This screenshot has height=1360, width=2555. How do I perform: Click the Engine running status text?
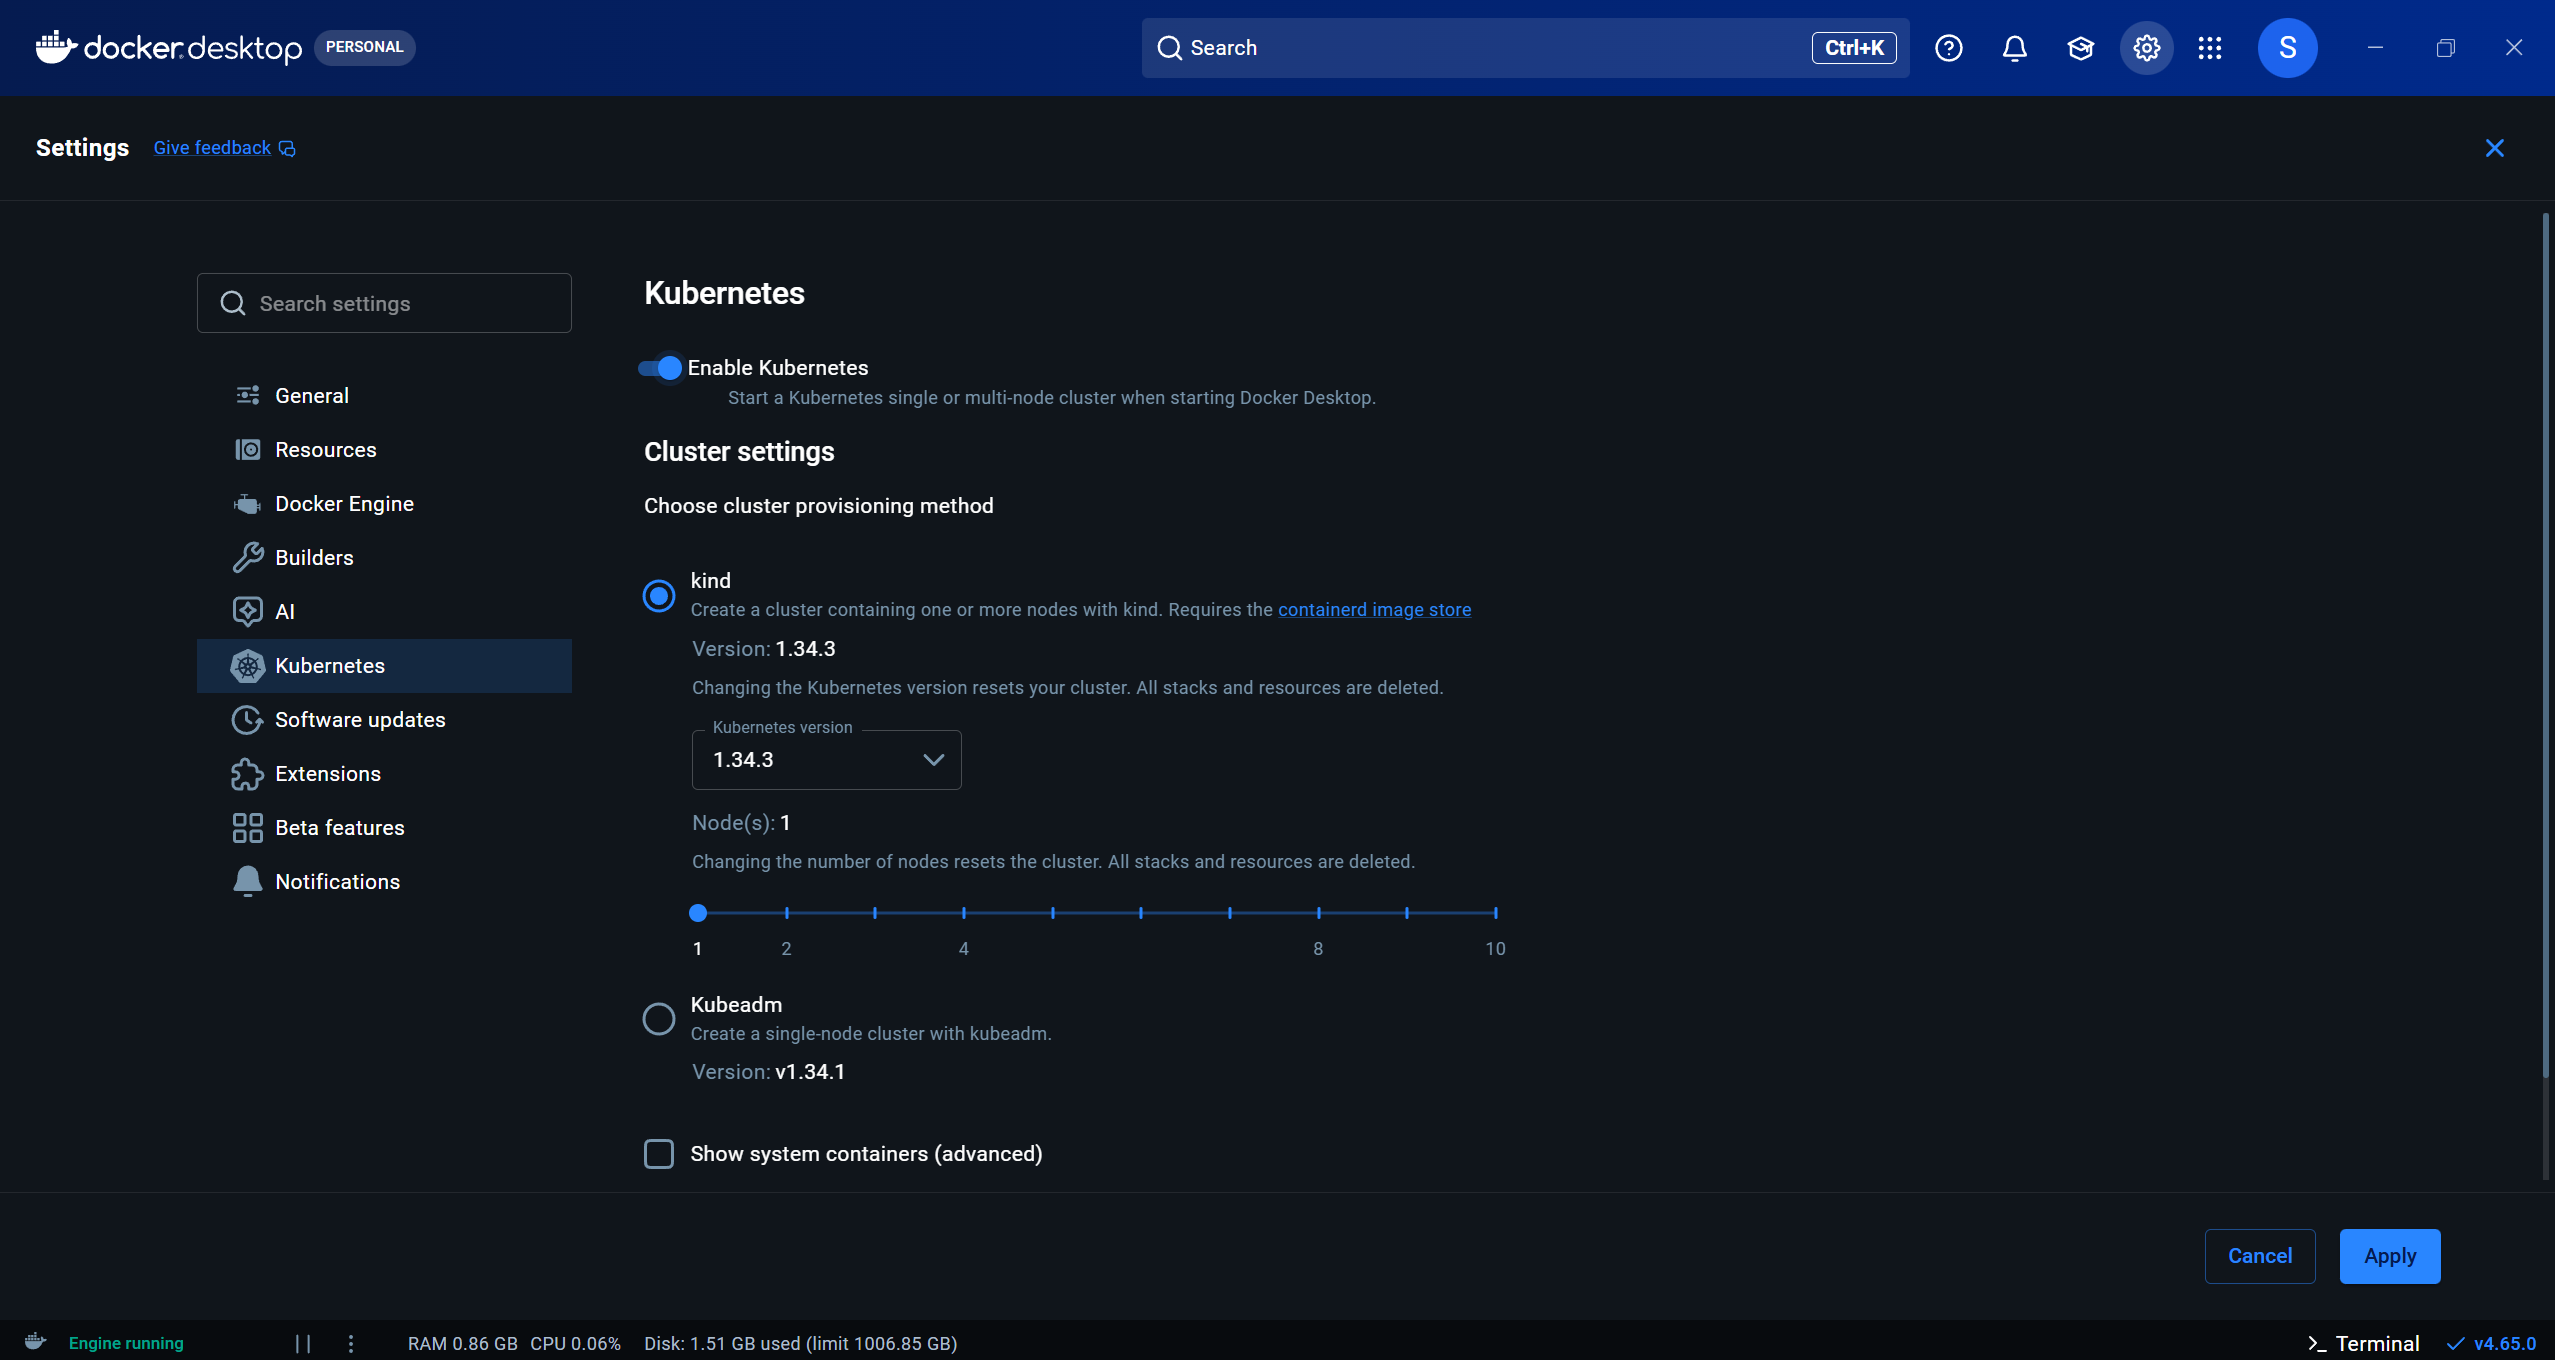pyautogui.click(x=126, y=1343)
